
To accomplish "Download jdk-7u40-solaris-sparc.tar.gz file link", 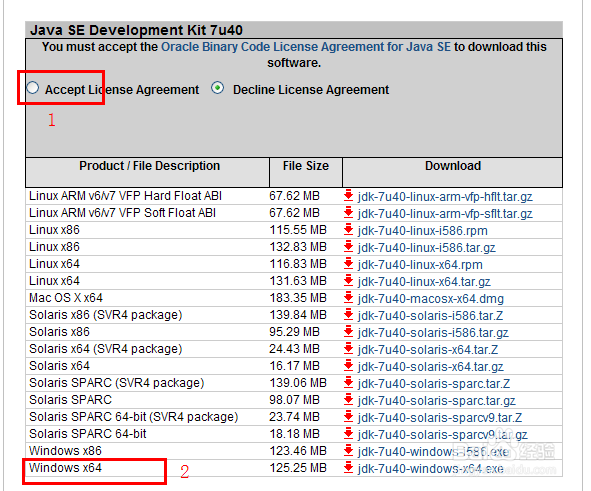I will pyautogui.click(x=436, y=400).
